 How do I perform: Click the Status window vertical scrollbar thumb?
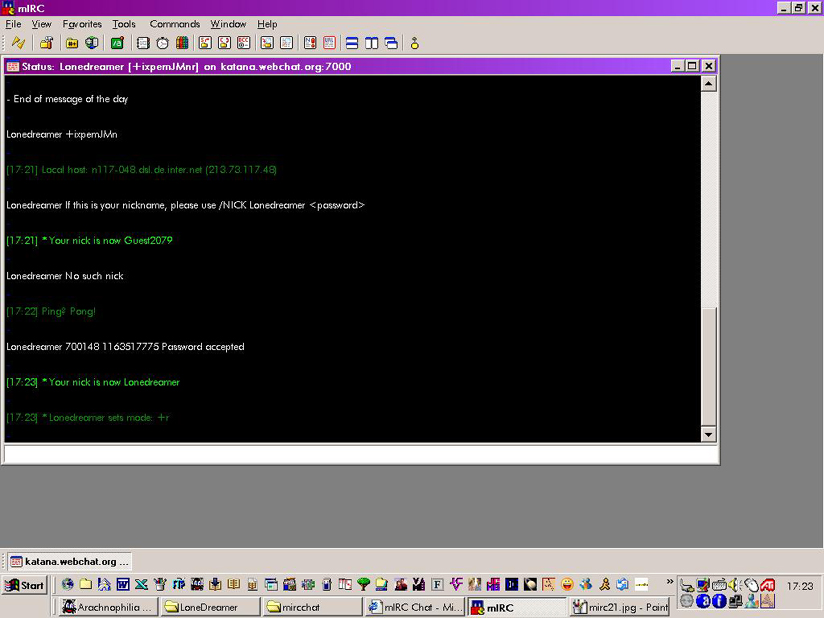(x=708, y=366)
